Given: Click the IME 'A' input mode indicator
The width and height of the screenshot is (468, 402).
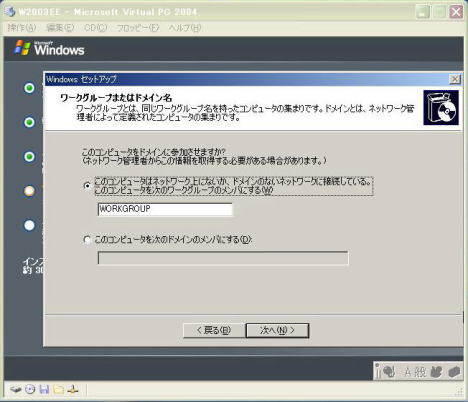Looking at the screenshot, I should 408,372.
